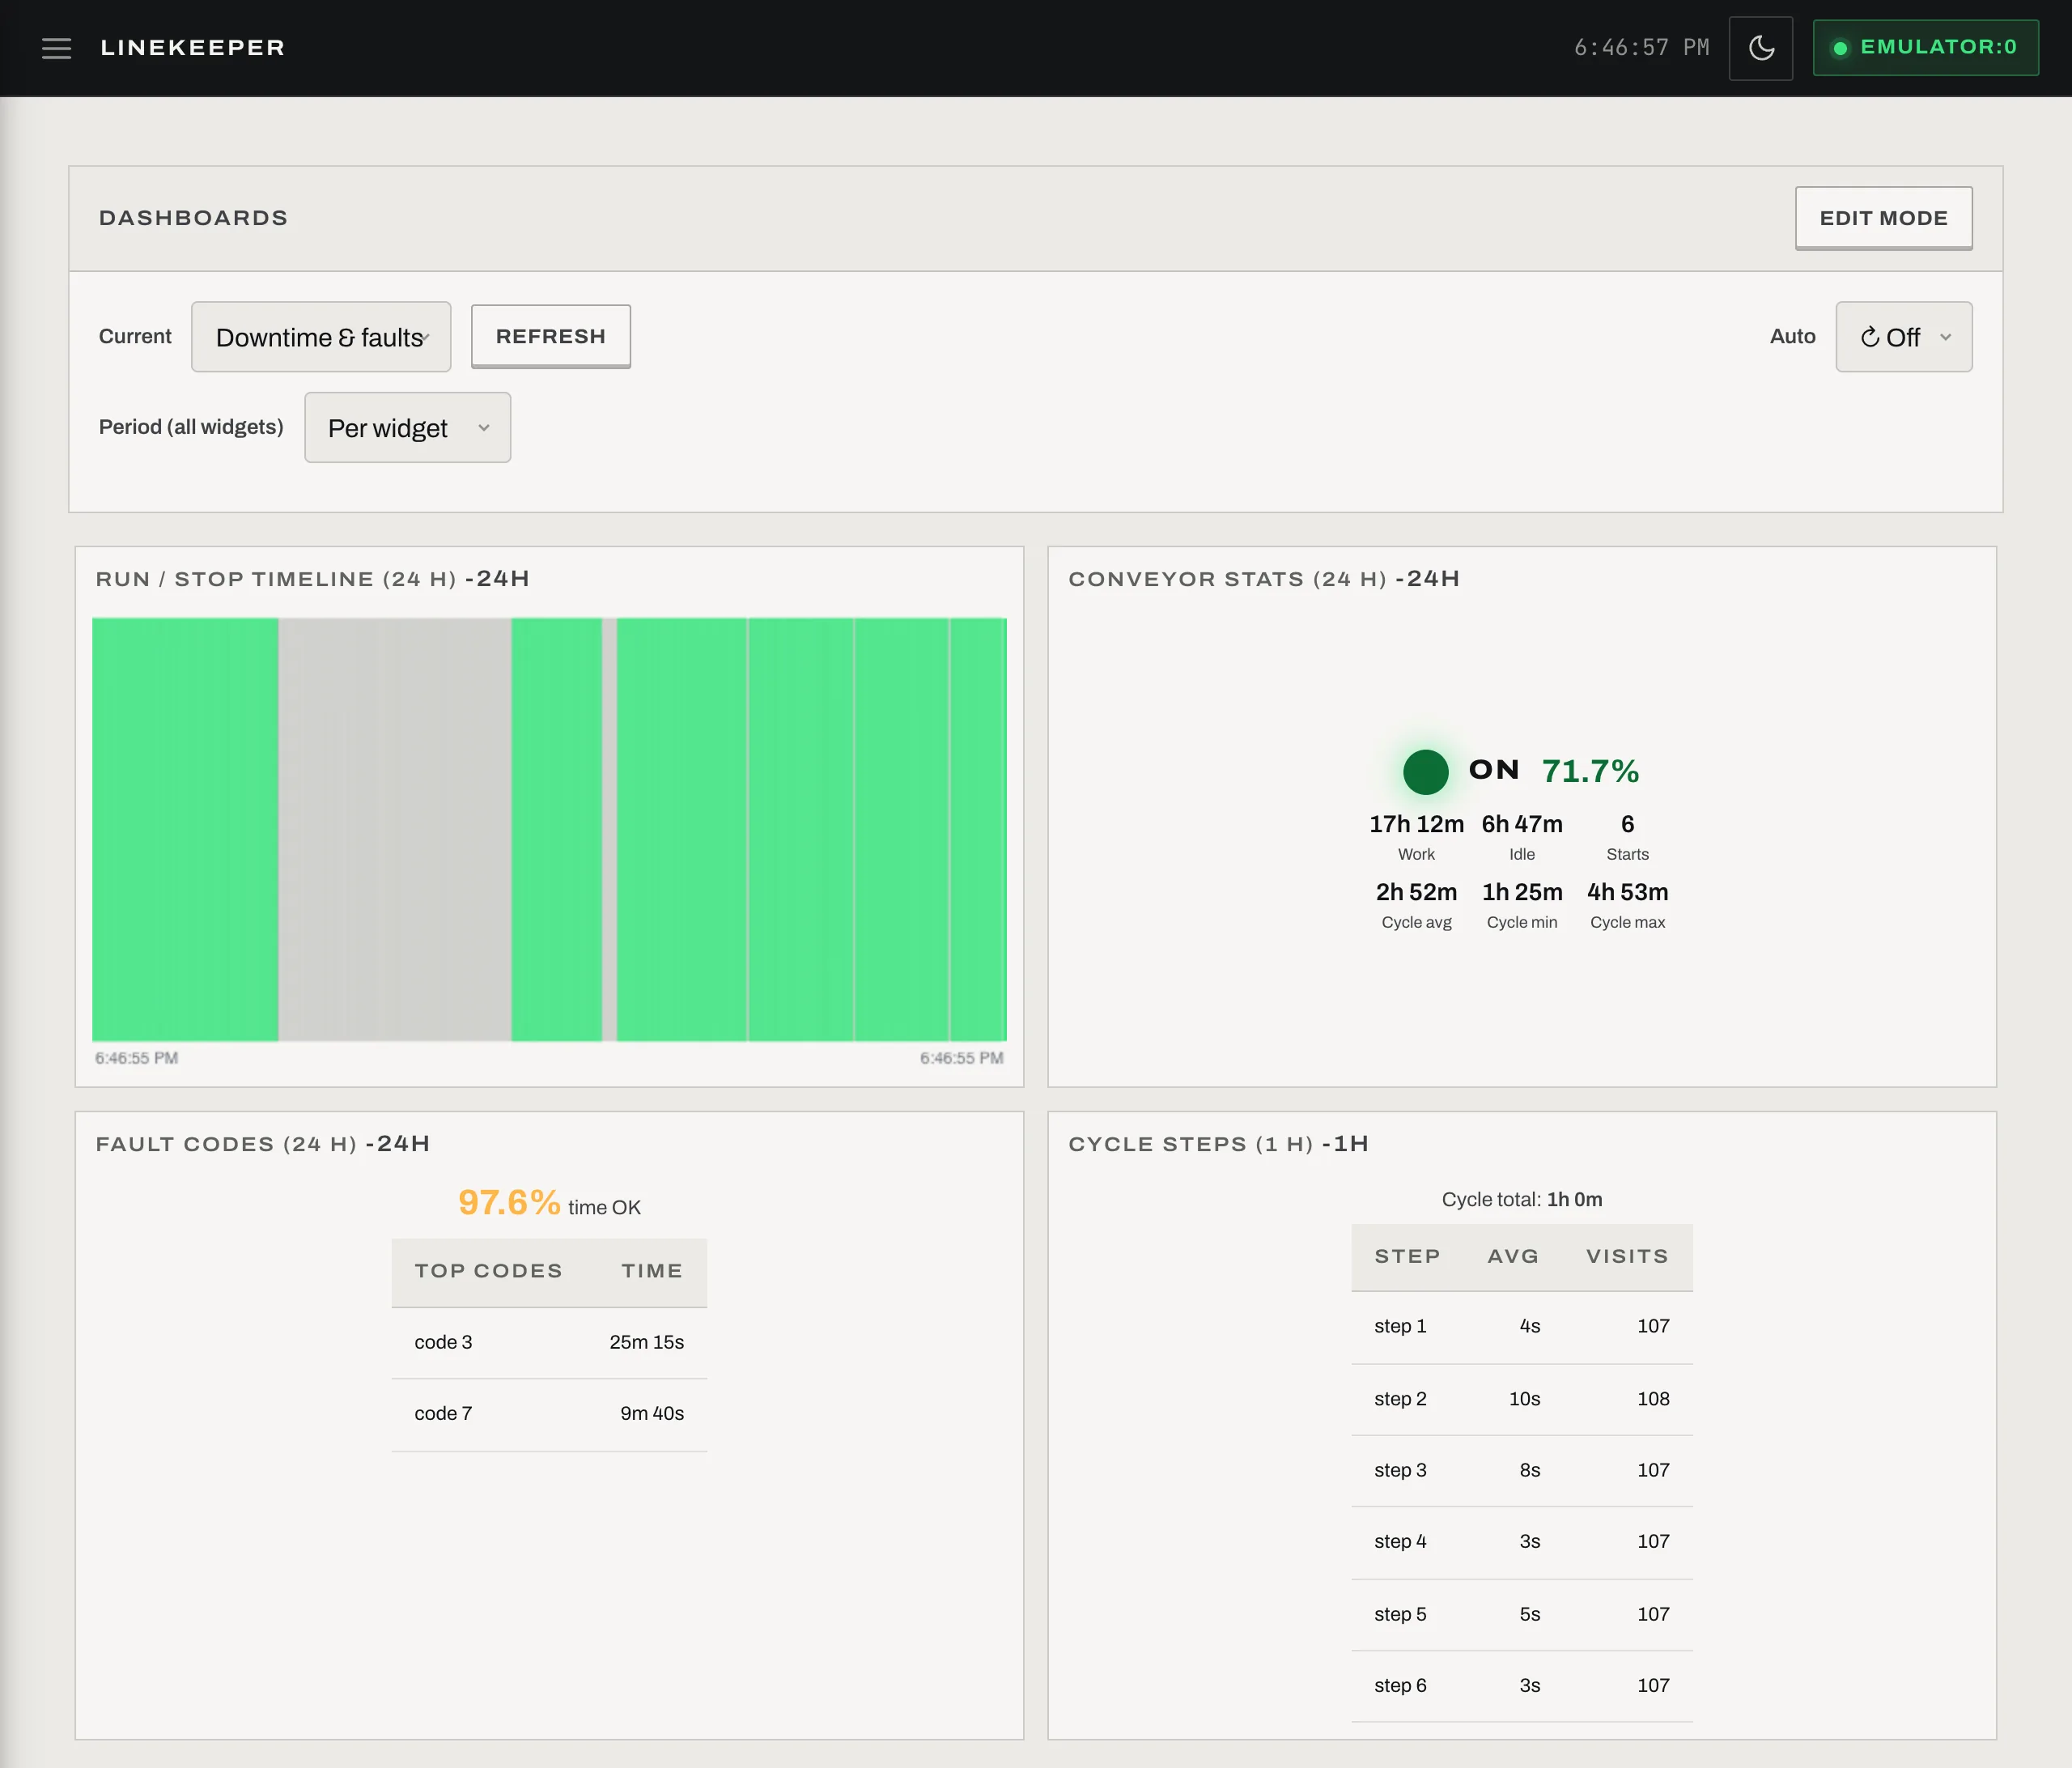Click the Run / Stop Timeline widget title
This screenshot has width=2072, height=1768.
coord(312,579)
